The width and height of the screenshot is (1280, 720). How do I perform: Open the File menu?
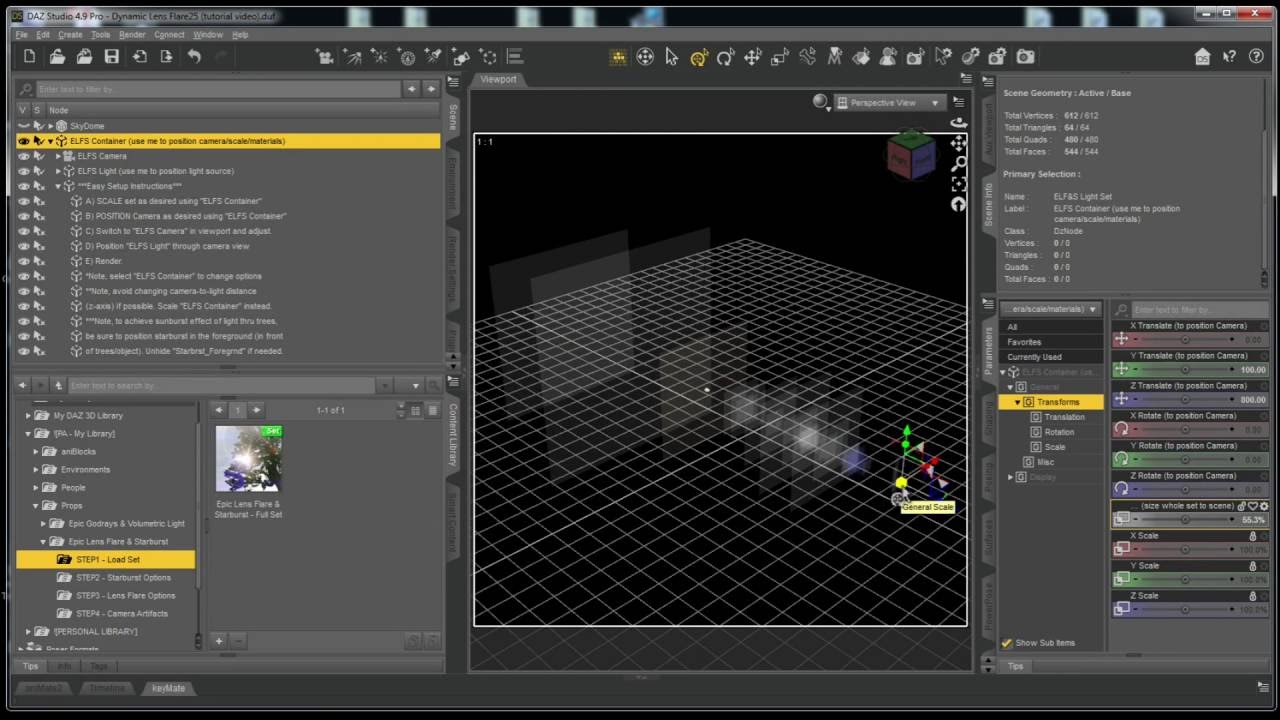click(21, 34)
